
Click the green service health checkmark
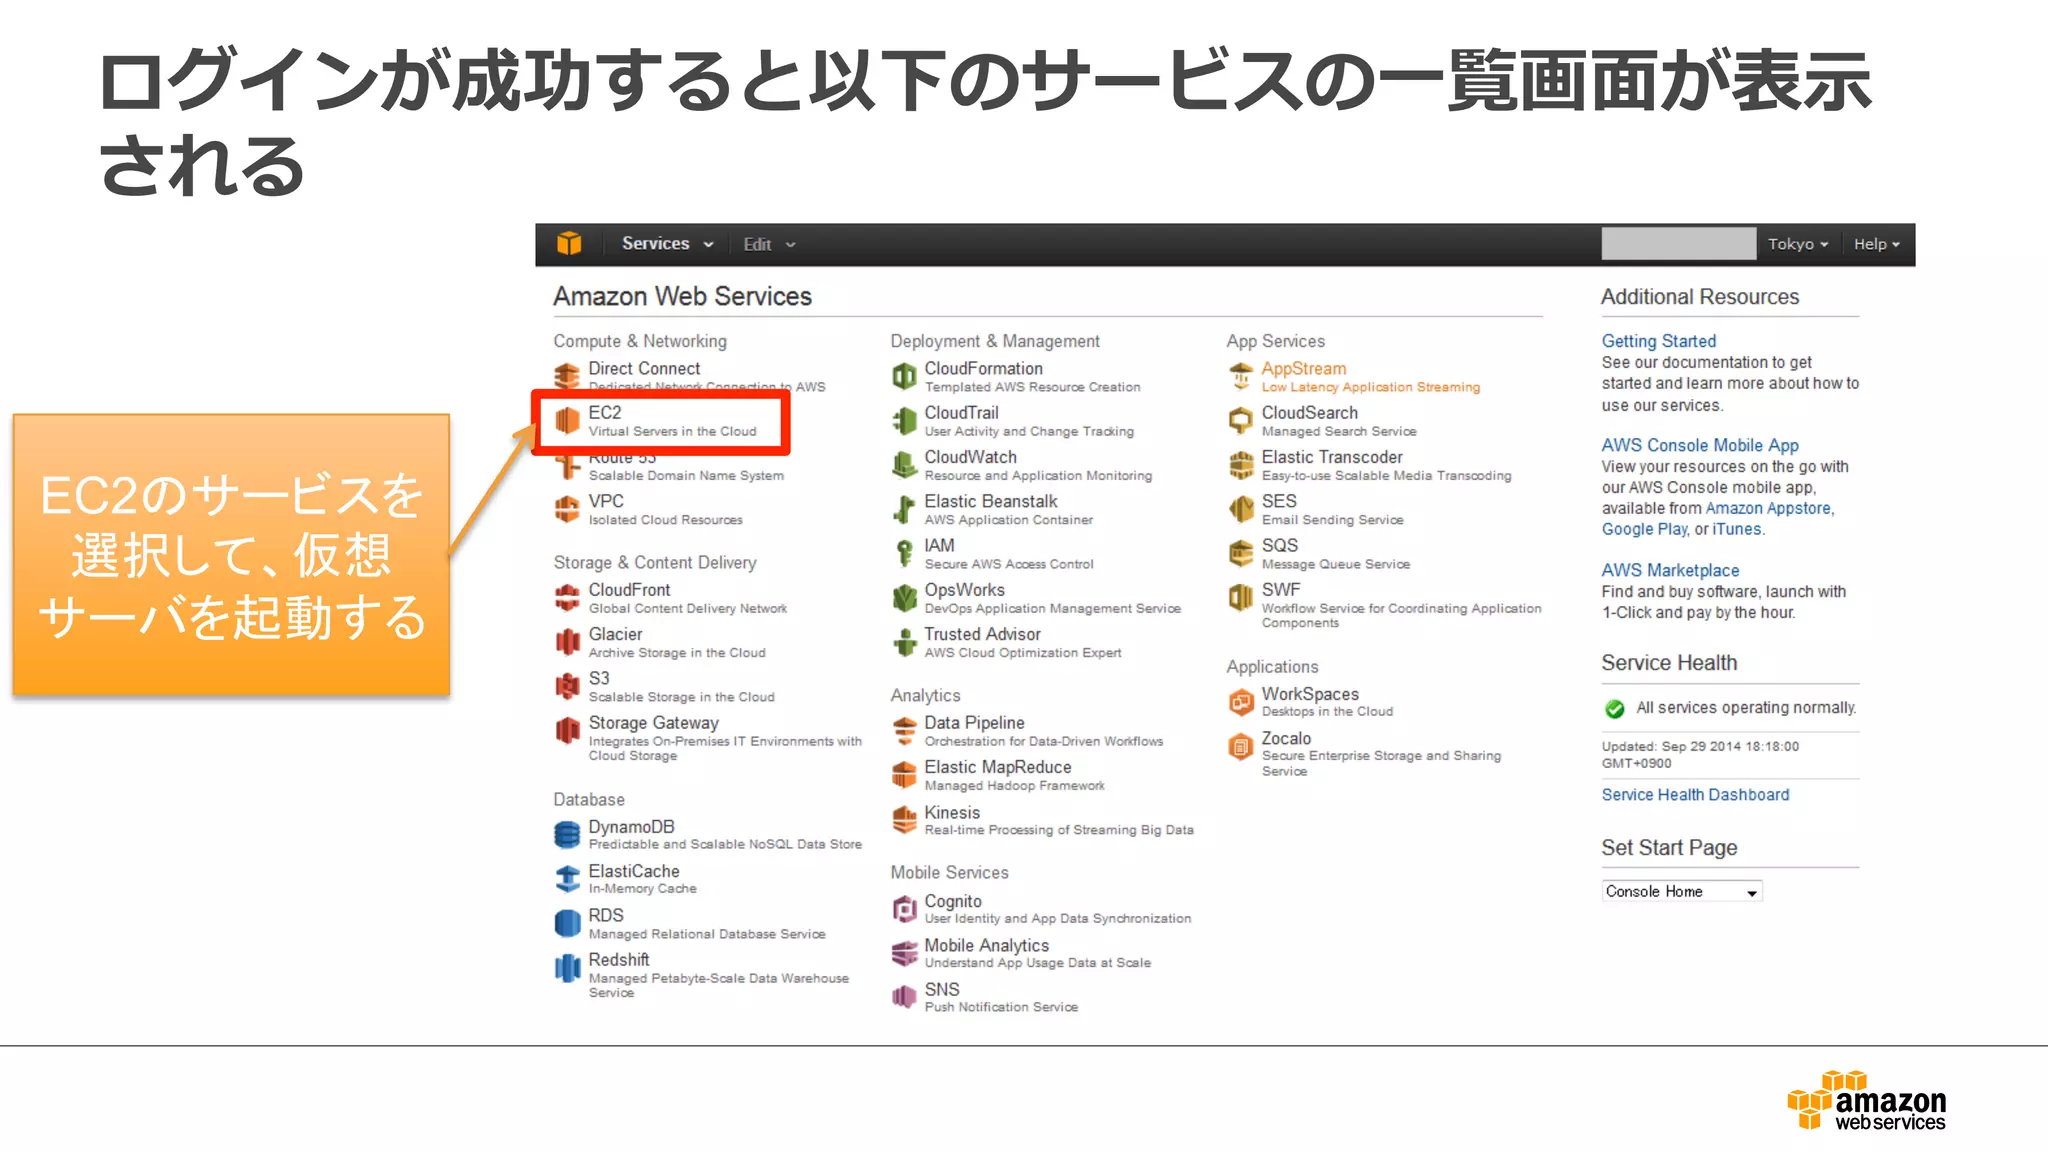(1614, 708)
